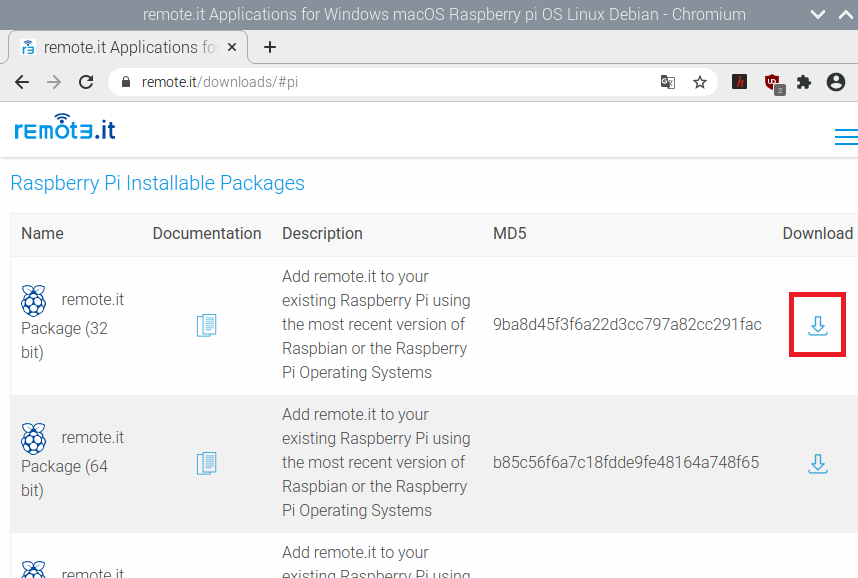Go forward to next page
Screen dimensions: 858x578
click(54, 82)
